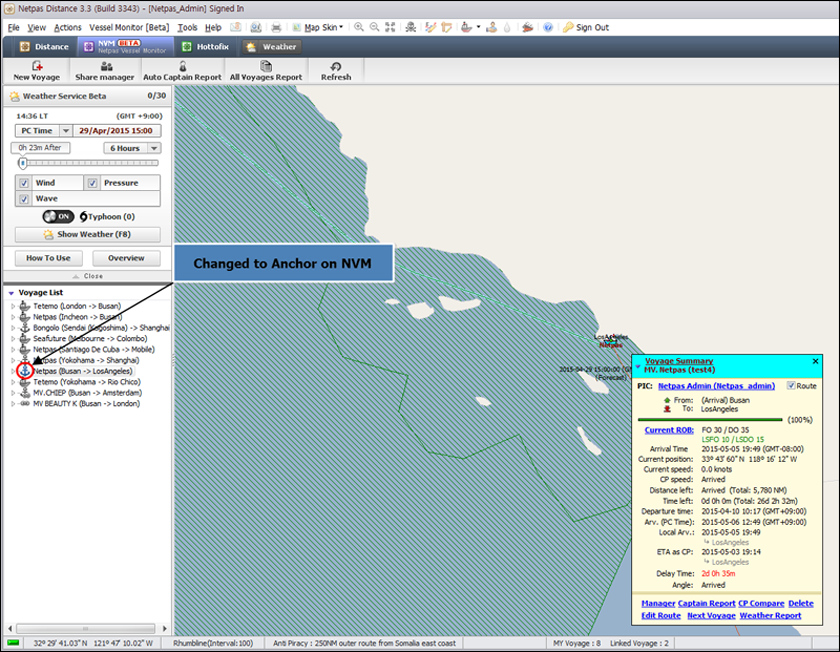Zoom in on the map with the magnifier plus icon
This screenshot has height=652, width=840.
tap(358, 27)
